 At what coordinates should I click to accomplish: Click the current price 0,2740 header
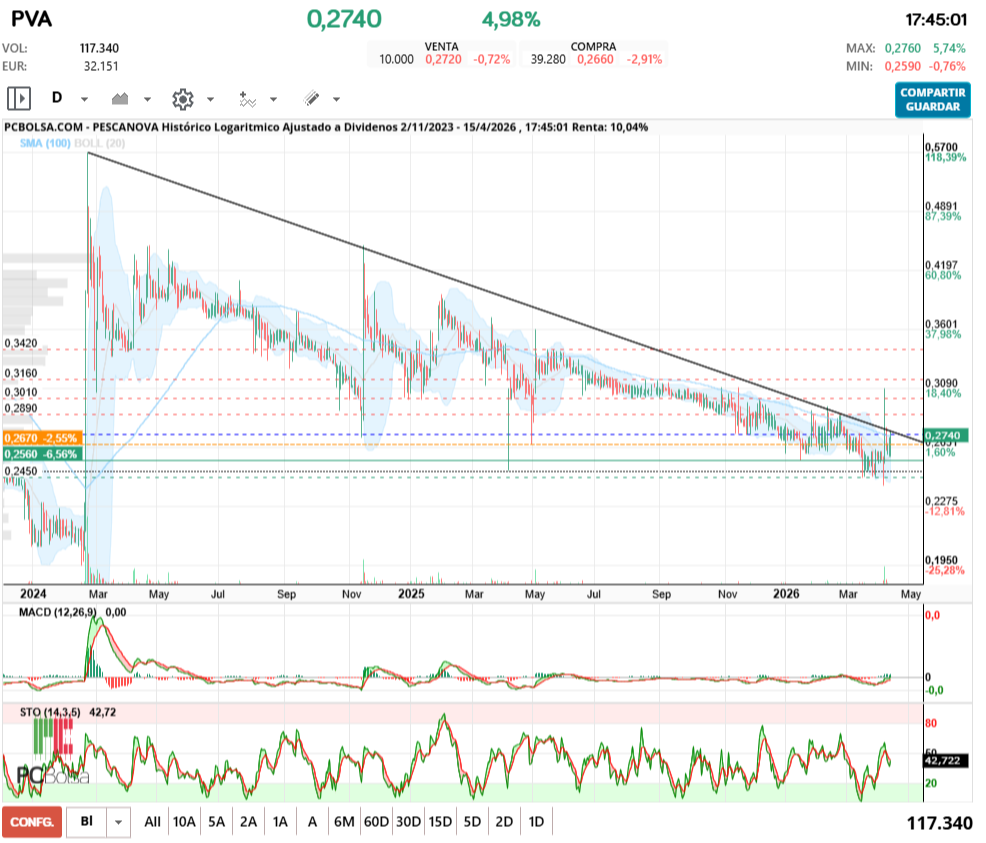coord(344,19)
